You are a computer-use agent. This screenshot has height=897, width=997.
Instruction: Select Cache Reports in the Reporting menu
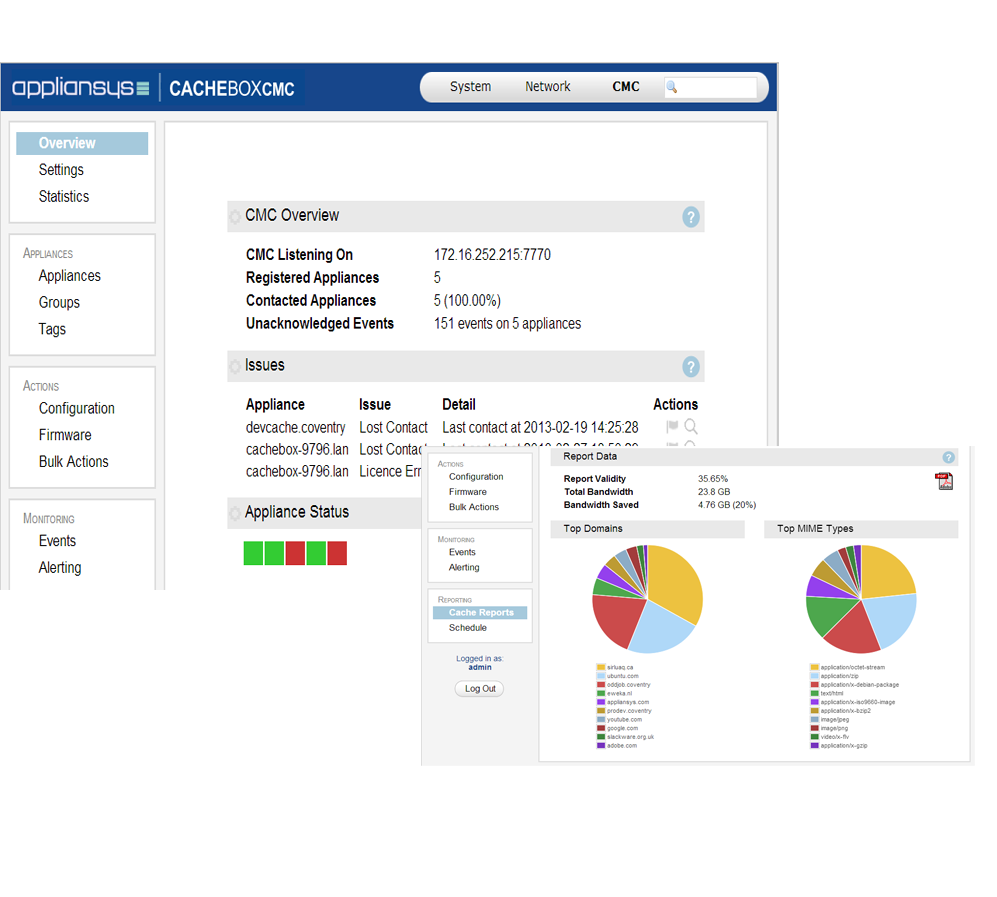pyautogui.click(x=480, y=613)
